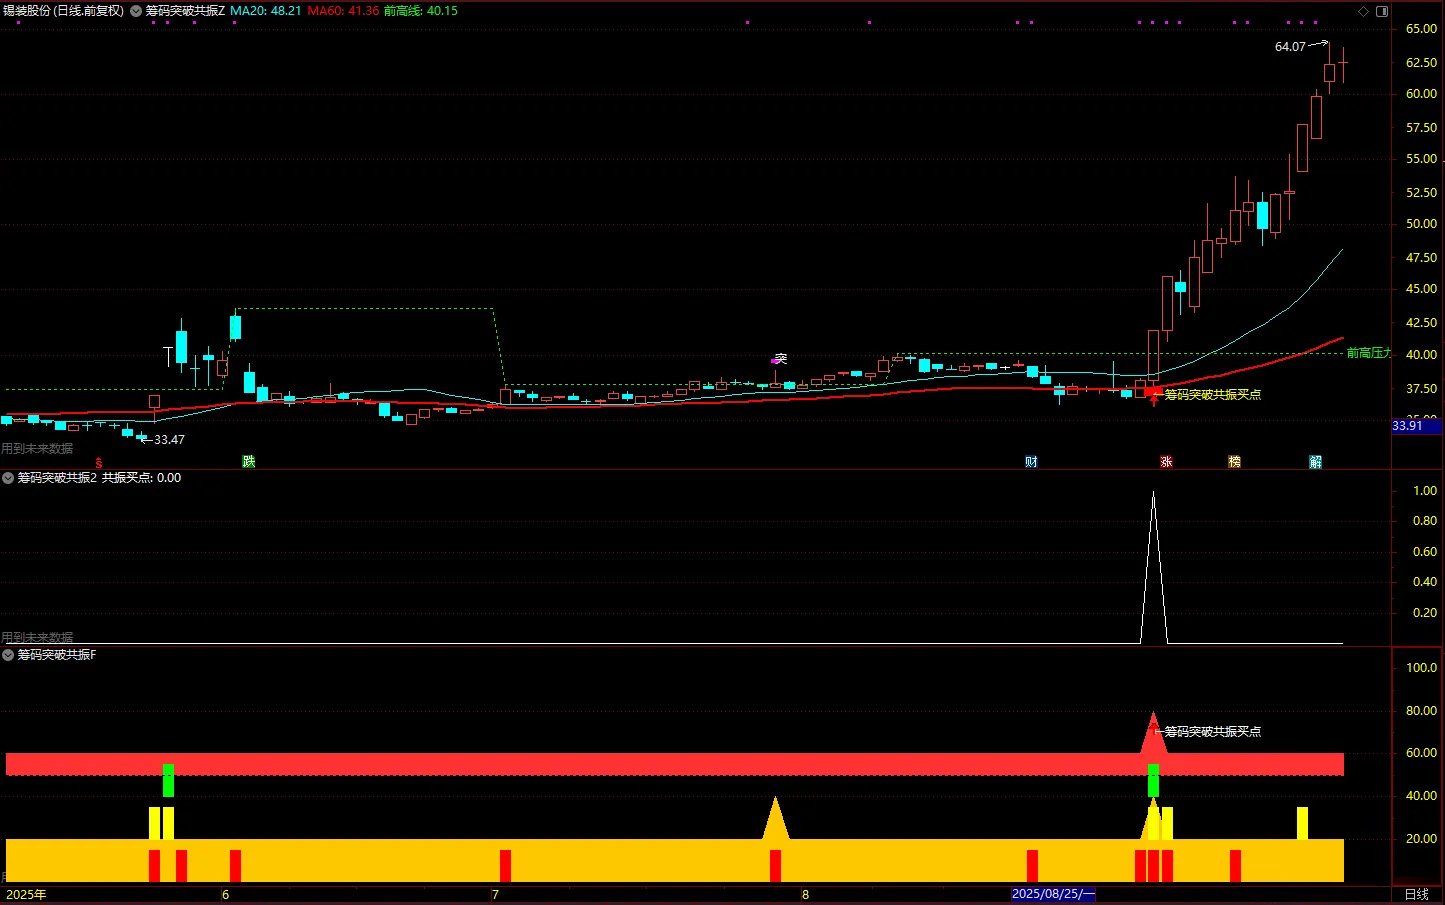Click the red $ marker icon
This screenshot has height=905, width=1445.
coord(99,463)
